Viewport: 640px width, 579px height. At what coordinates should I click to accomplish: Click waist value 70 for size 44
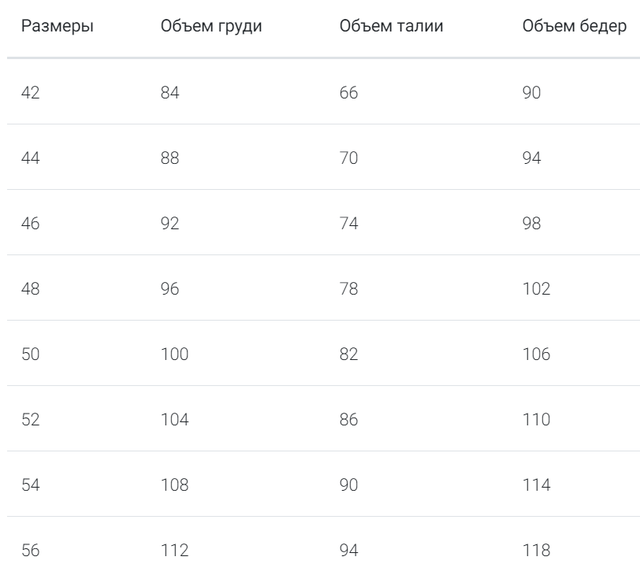348,158
